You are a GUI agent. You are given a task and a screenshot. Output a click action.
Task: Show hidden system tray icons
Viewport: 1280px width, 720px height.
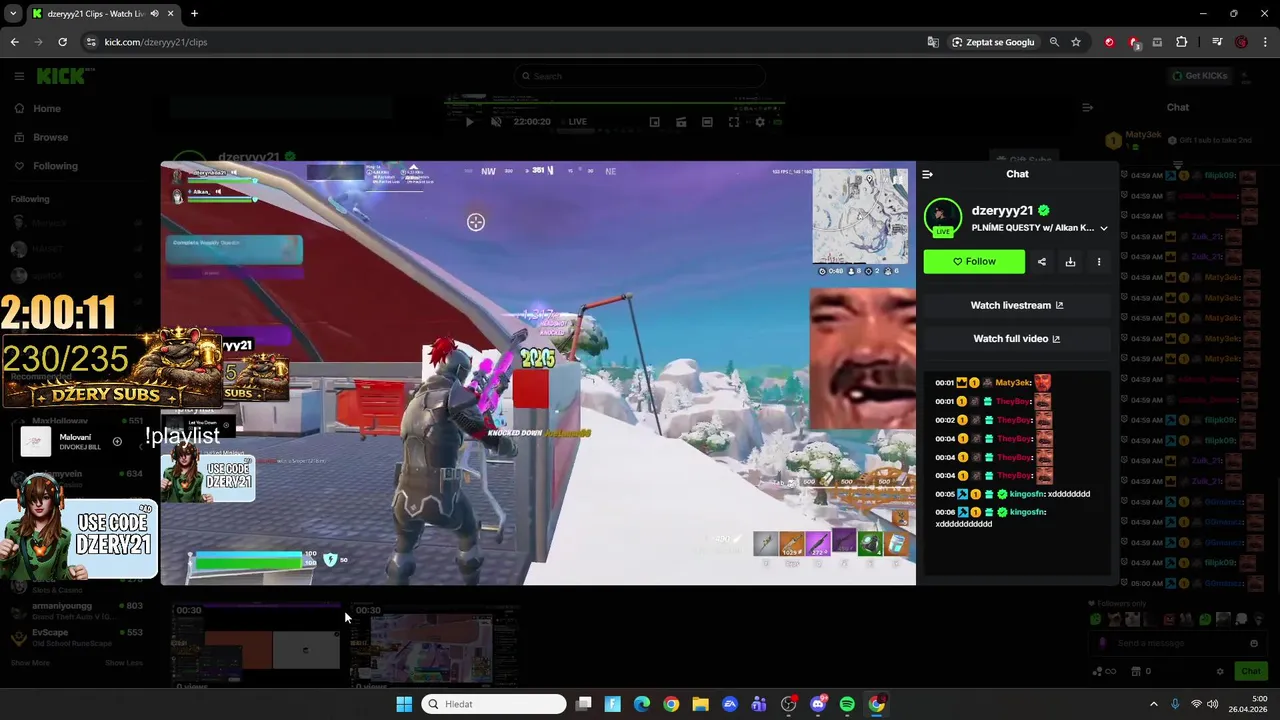(x=1153, y=704)
